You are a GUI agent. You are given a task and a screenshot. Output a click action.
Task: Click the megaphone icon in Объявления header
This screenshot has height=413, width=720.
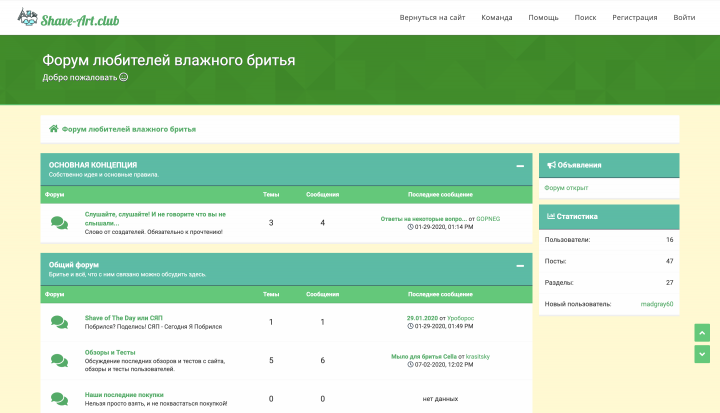click(551, 165)
